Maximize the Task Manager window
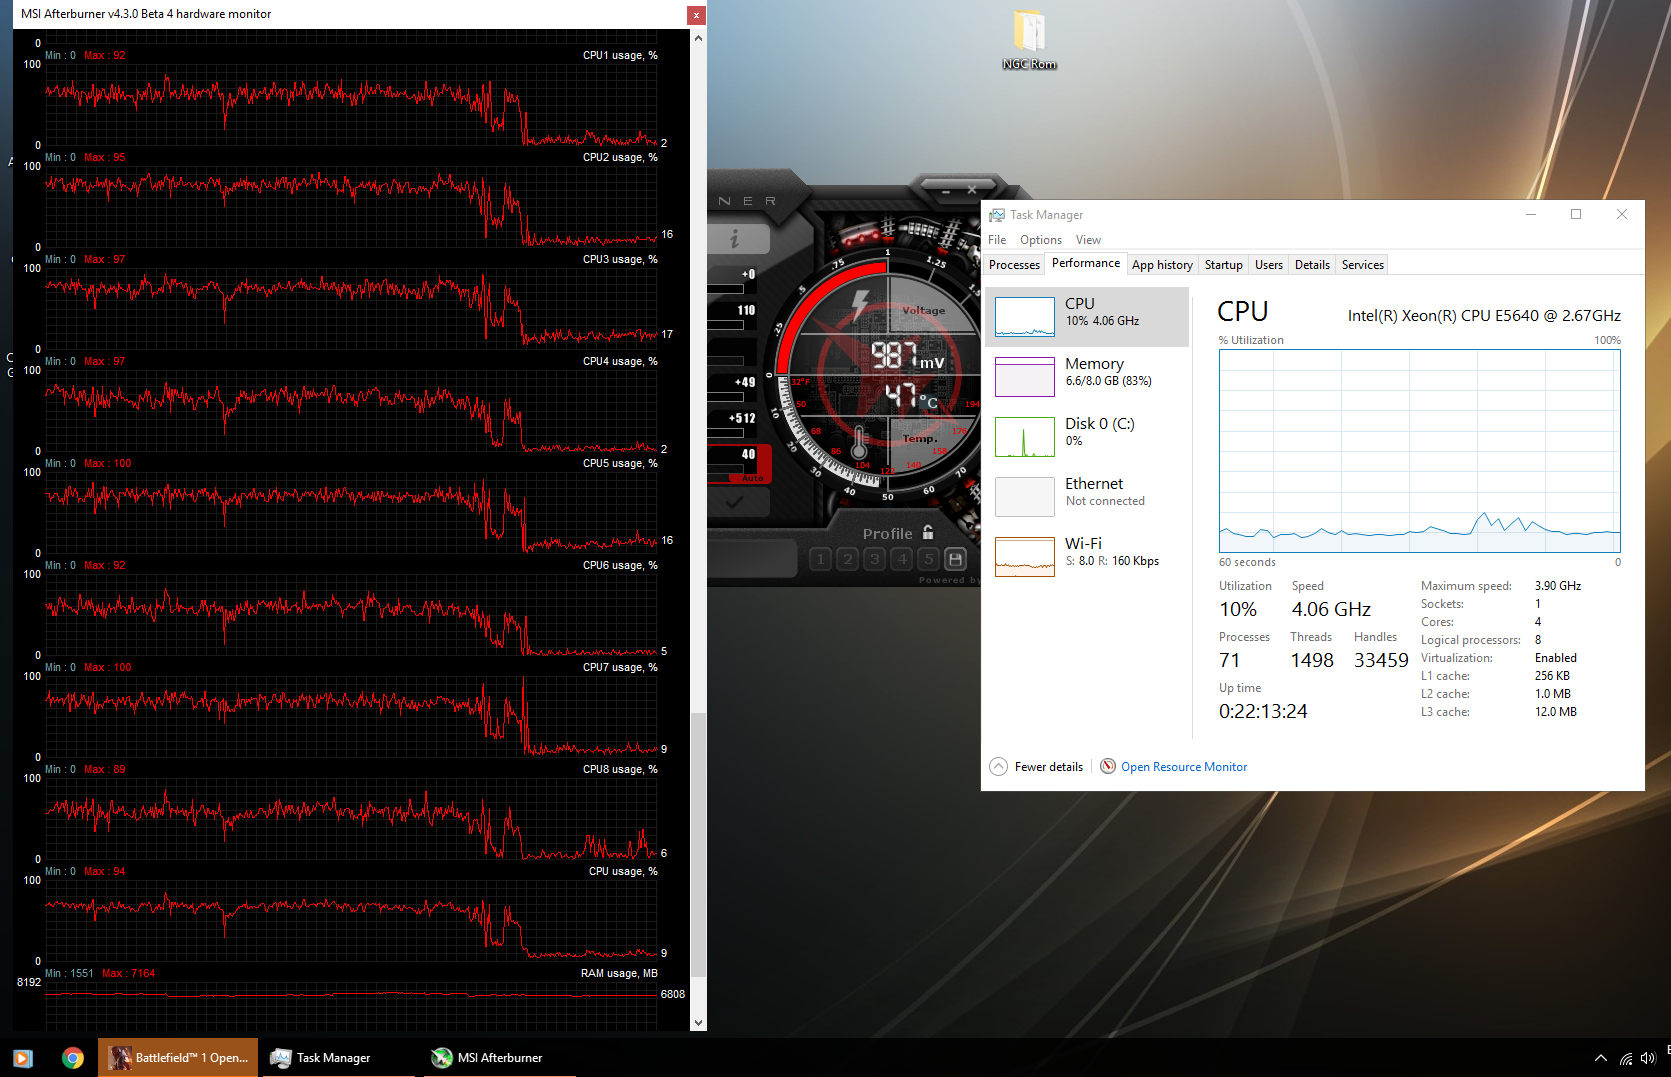 [1576, 214]
